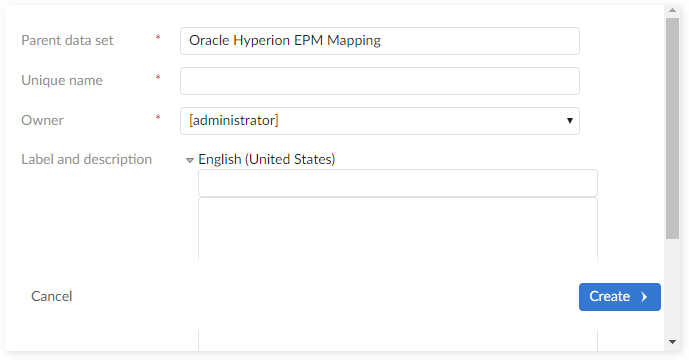Click the Parent data set field

380,41
